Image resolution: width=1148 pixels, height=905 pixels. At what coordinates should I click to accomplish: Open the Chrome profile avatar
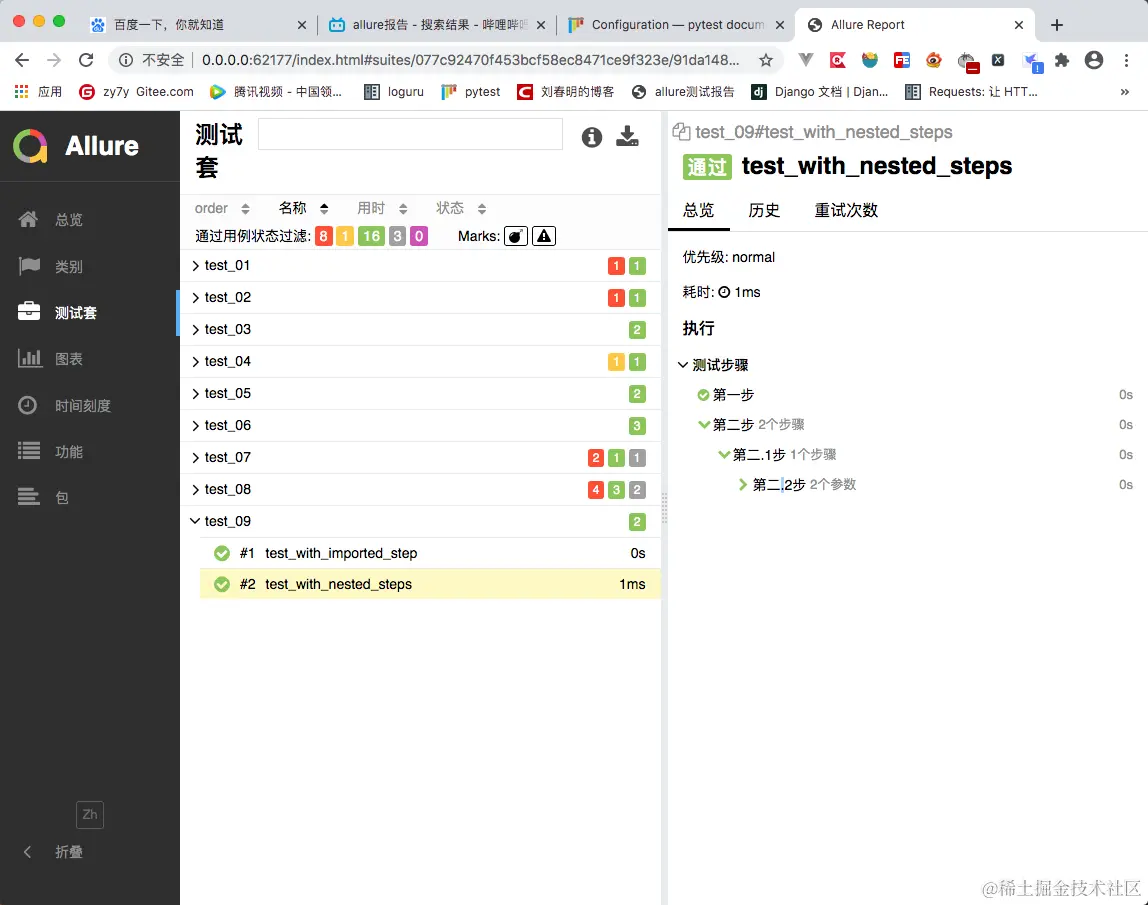click(x=1094, y=60)
